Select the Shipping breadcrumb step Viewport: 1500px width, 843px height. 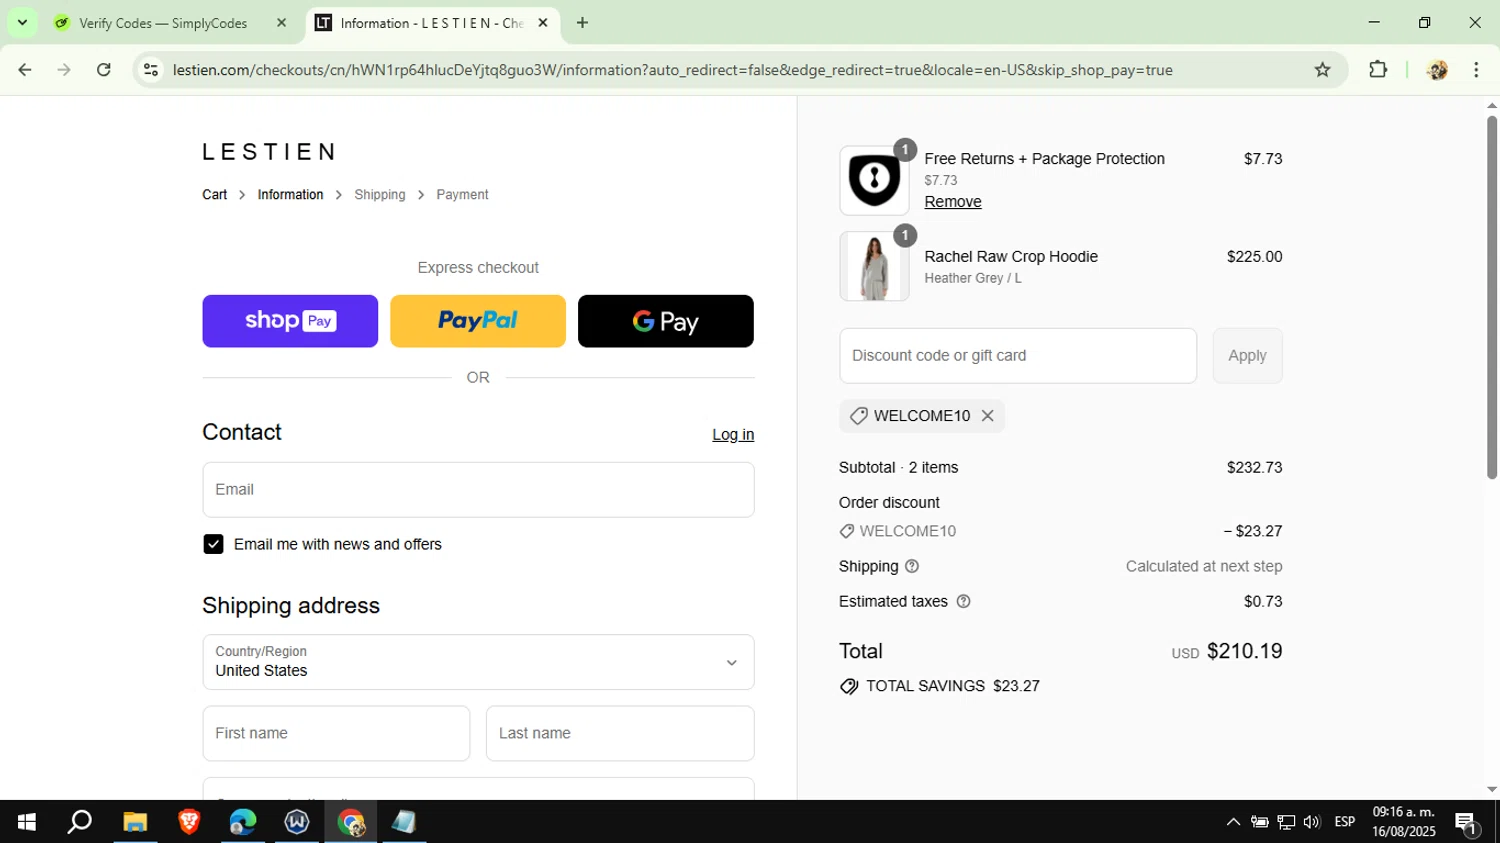[380, 195]
